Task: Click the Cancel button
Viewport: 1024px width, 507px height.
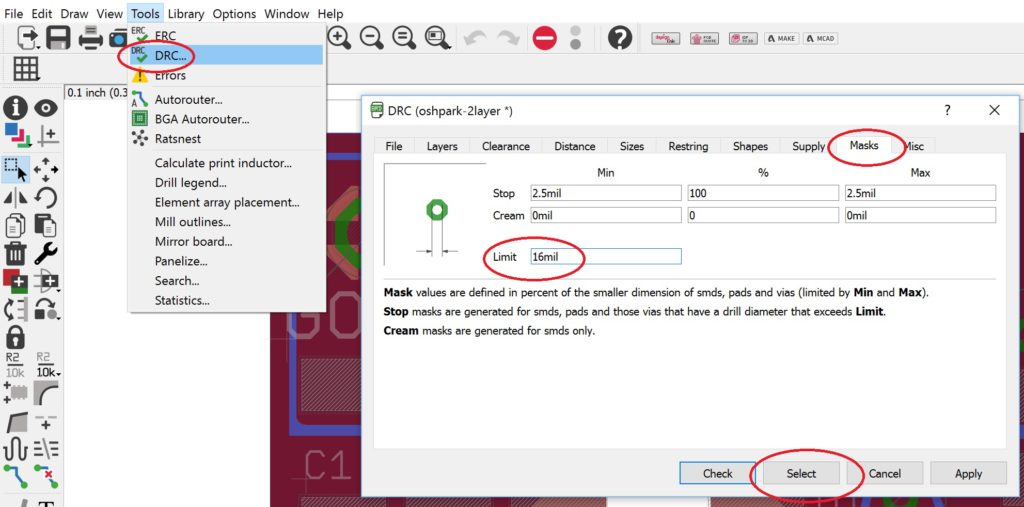Action: pyautogui.click(x=885, y=474)
